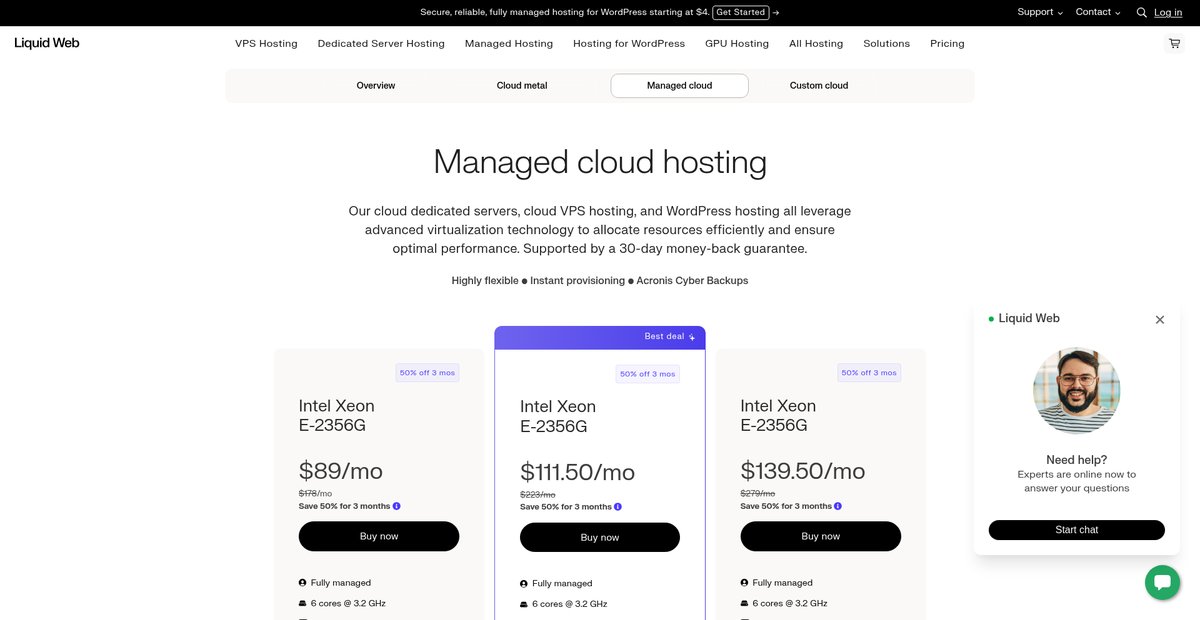1200x620 pixels.
Task: Click 50% off badge on $139.50 plan
Action: (869, 373)
